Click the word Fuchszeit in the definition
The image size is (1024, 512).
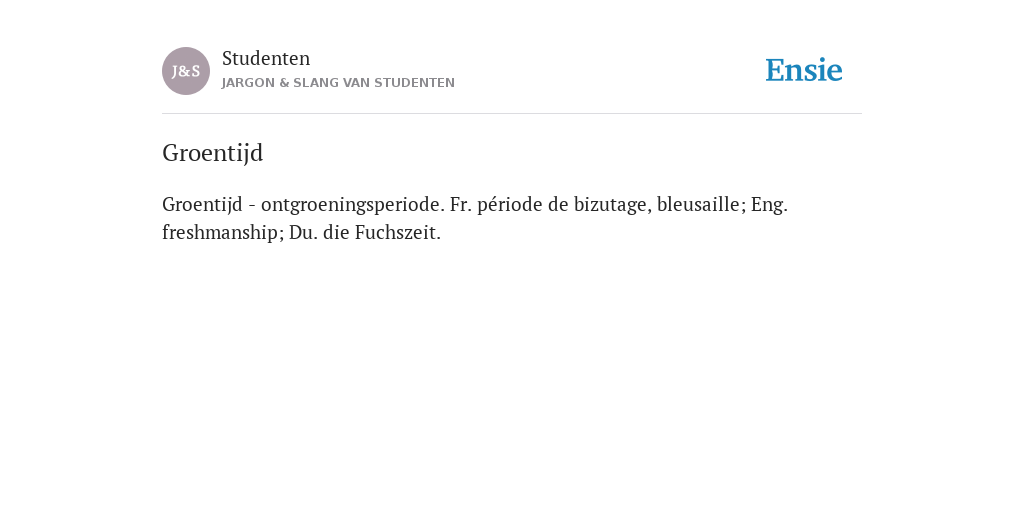[398, 232]
